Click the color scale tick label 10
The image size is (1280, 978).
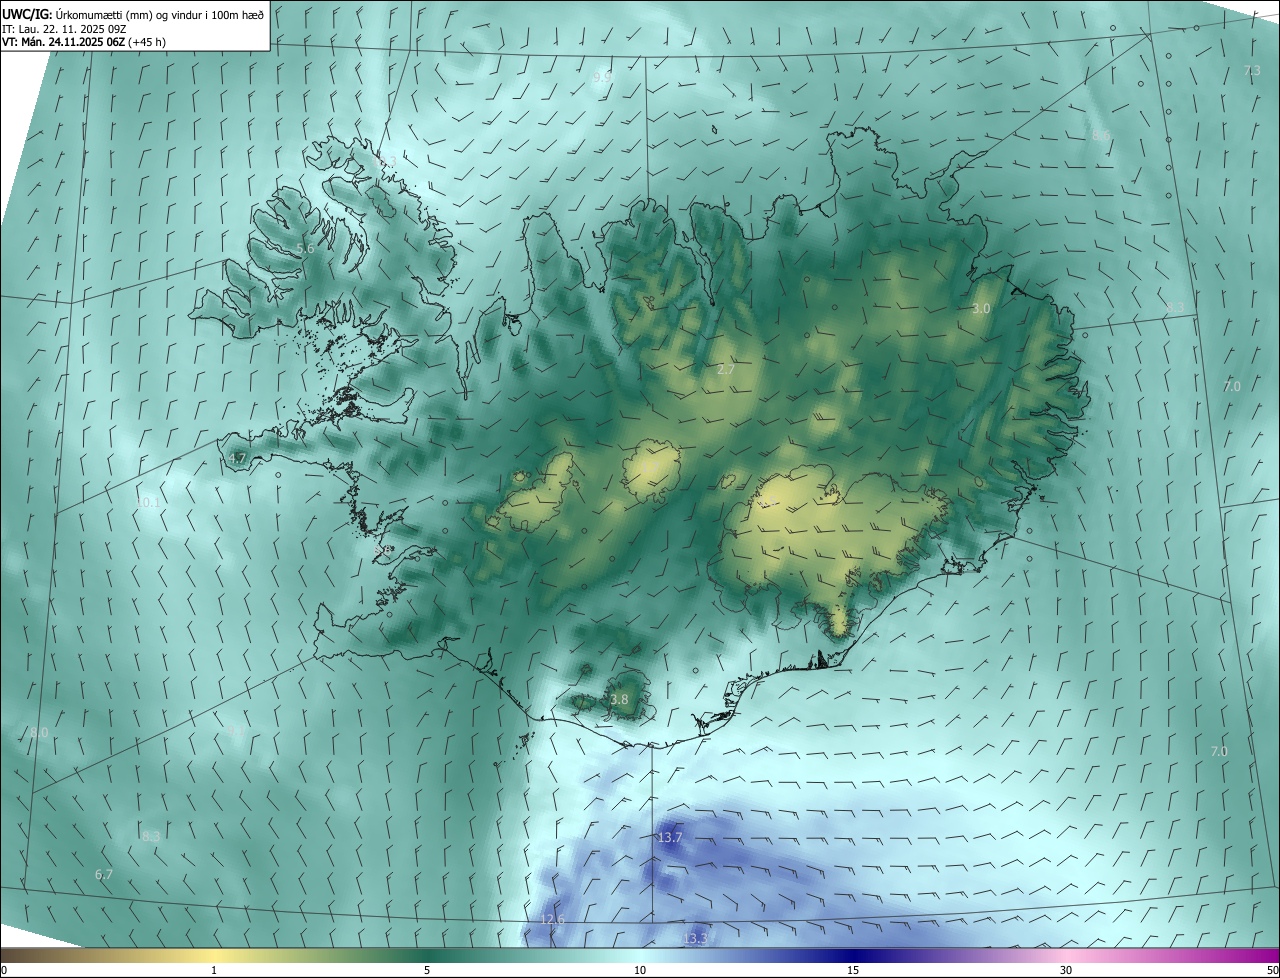click(x=640, y=971)
